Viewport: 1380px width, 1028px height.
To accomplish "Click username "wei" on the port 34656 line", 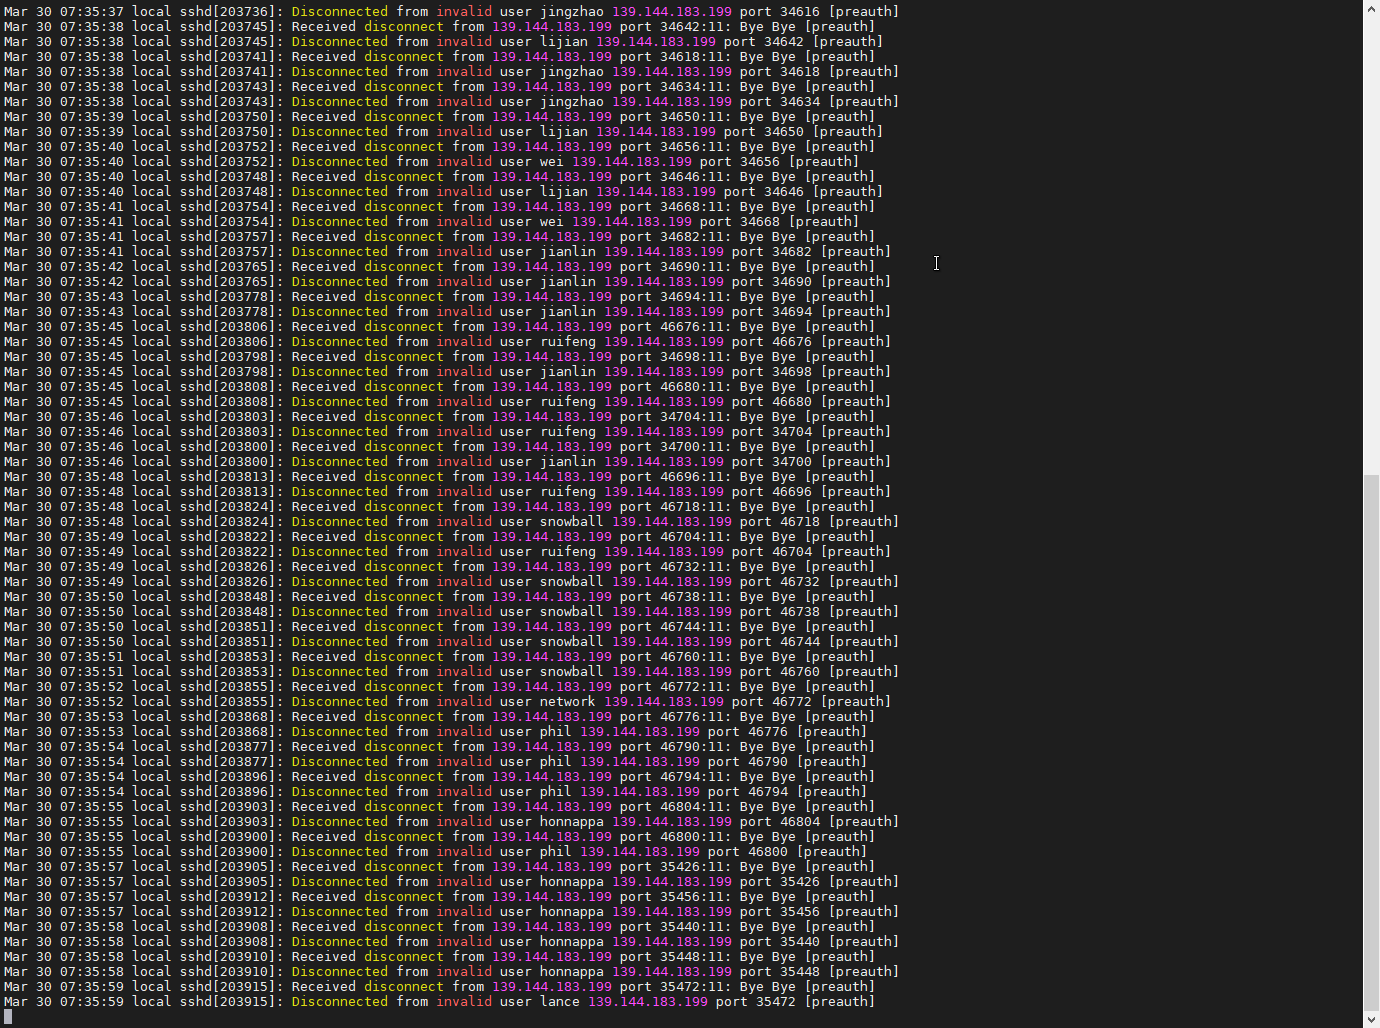I will click(551, 162).
